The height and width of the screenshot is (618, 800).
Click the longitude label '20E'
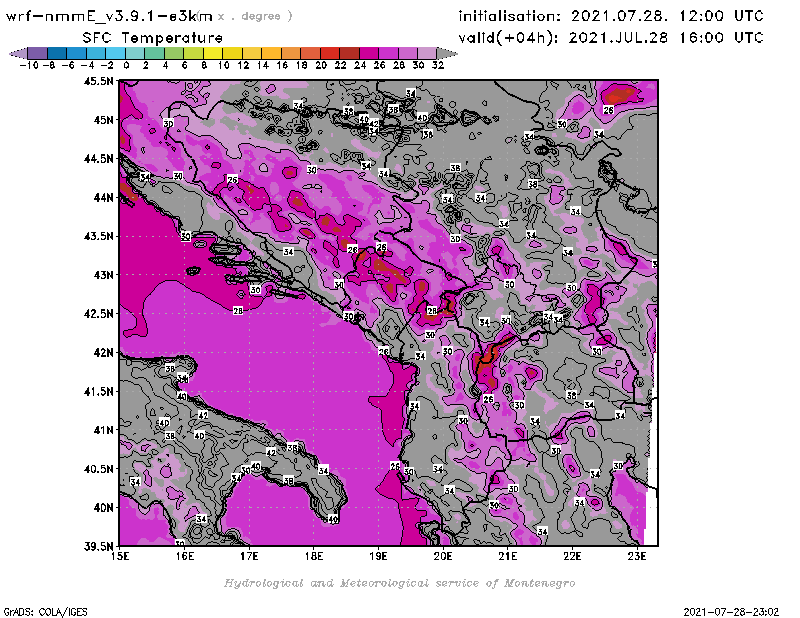pos(443,557)
